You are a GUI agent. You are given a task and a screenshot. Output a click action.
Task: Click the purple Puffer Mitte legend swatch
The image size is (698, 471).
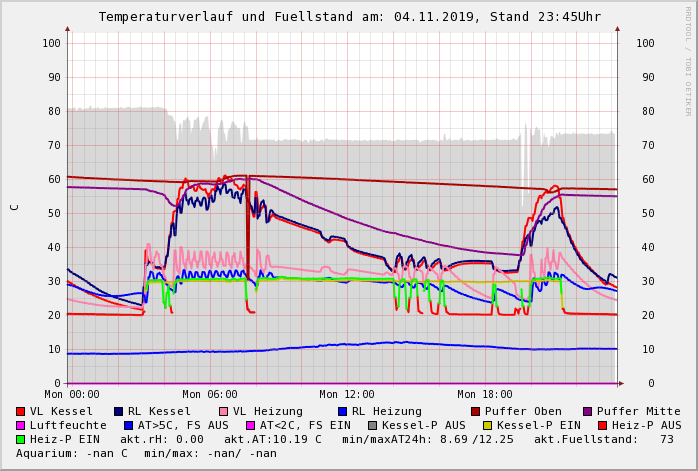click(x=587, y=411)
